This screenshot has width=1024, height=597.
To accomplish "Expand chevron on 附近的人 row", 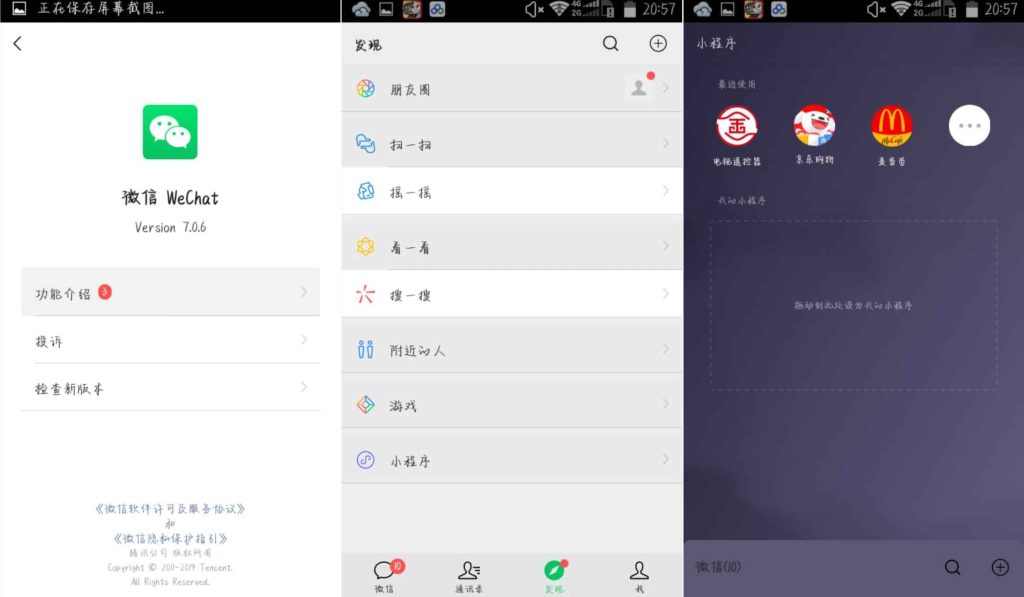I will click(x=665, y=349).
